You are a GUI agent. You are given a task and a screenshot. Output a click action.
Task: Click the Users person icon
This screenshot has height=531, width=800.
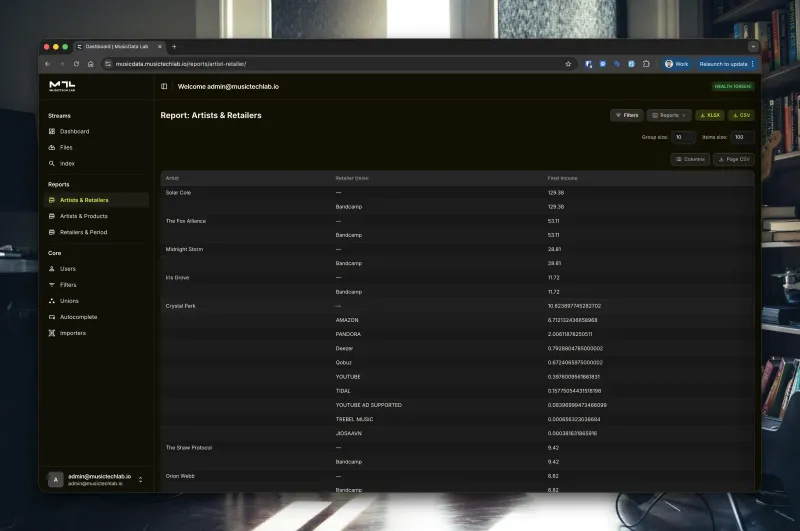coord(52,268)
